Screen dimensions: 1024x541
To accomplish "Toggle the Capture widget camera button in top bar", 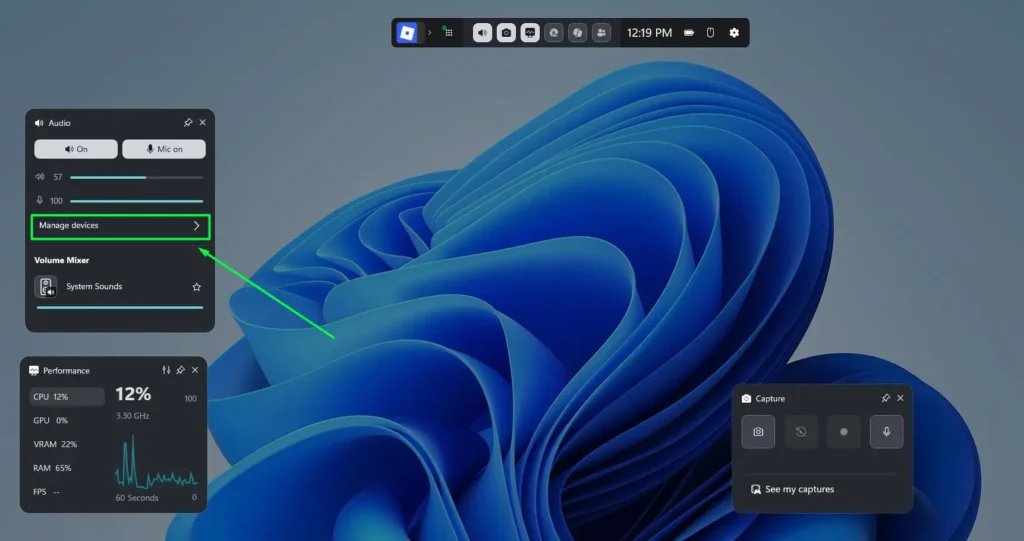I will 506,33.
